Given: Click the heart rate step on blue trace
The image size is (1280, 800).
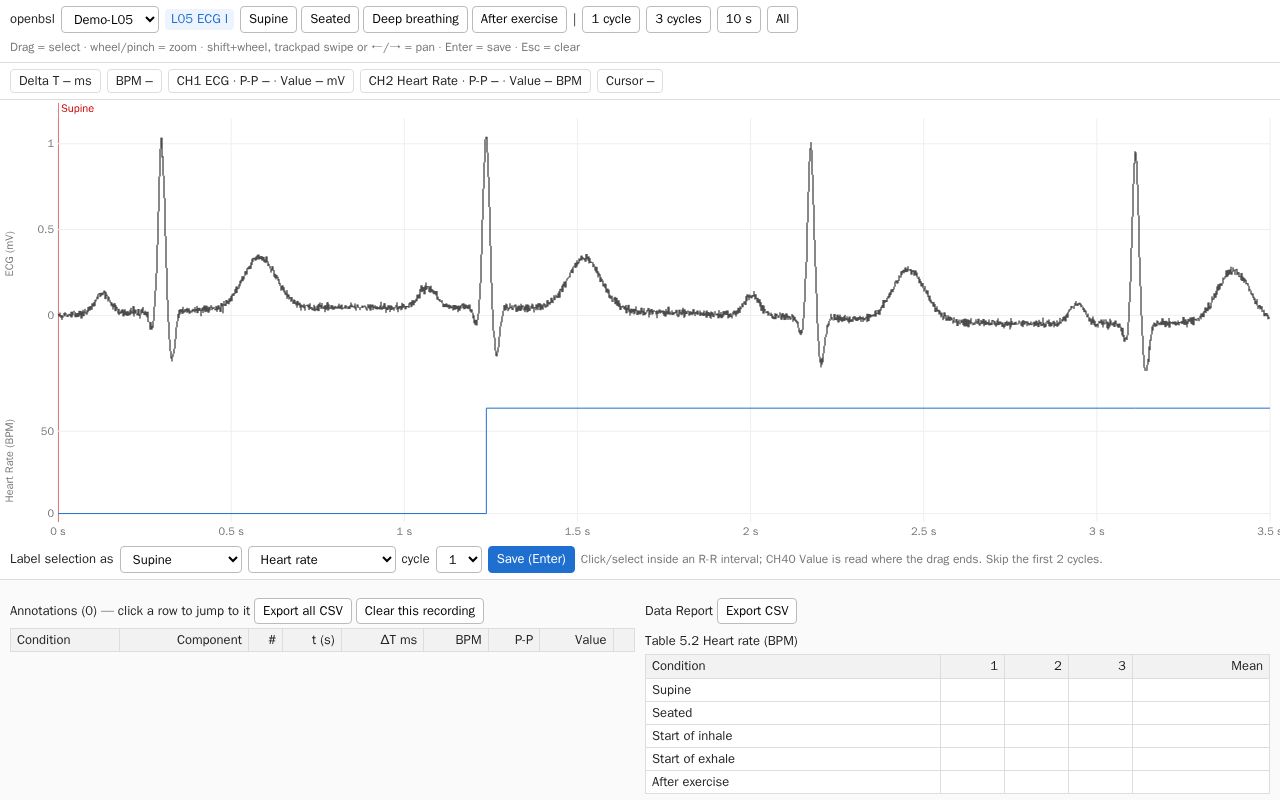Looking at the screenshot, I should point(487,460).
